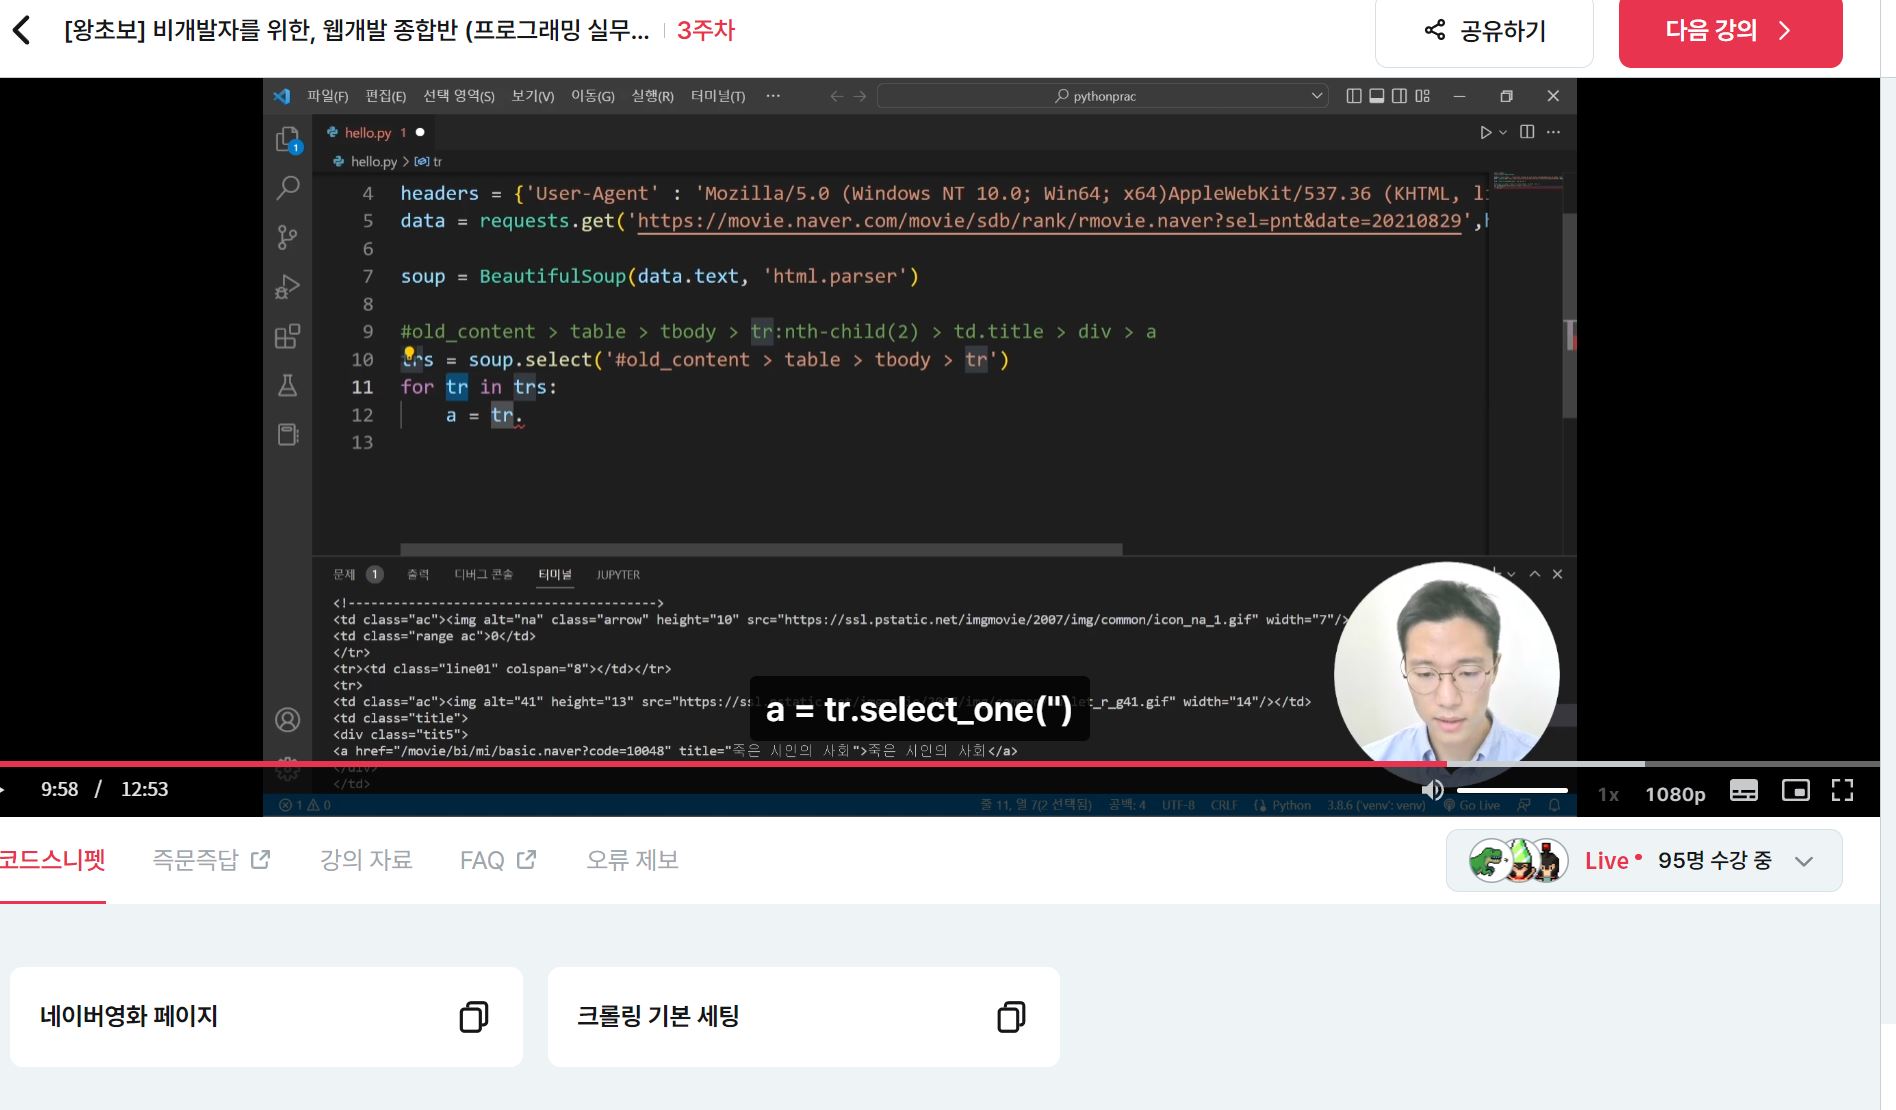
Task: Click the more actions ellipsis in editor toolbar
Action: (1553, 132)
